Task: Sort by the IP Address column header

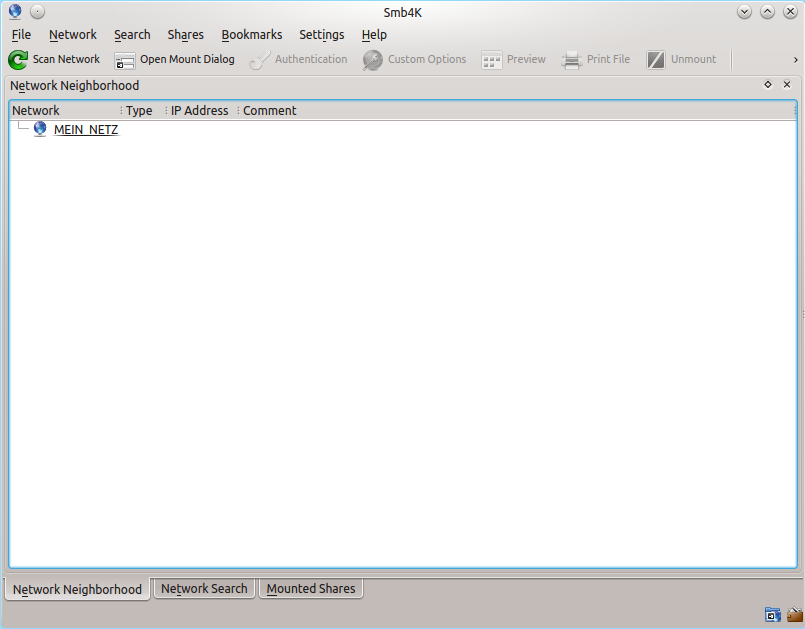Action: coord(202,110)
